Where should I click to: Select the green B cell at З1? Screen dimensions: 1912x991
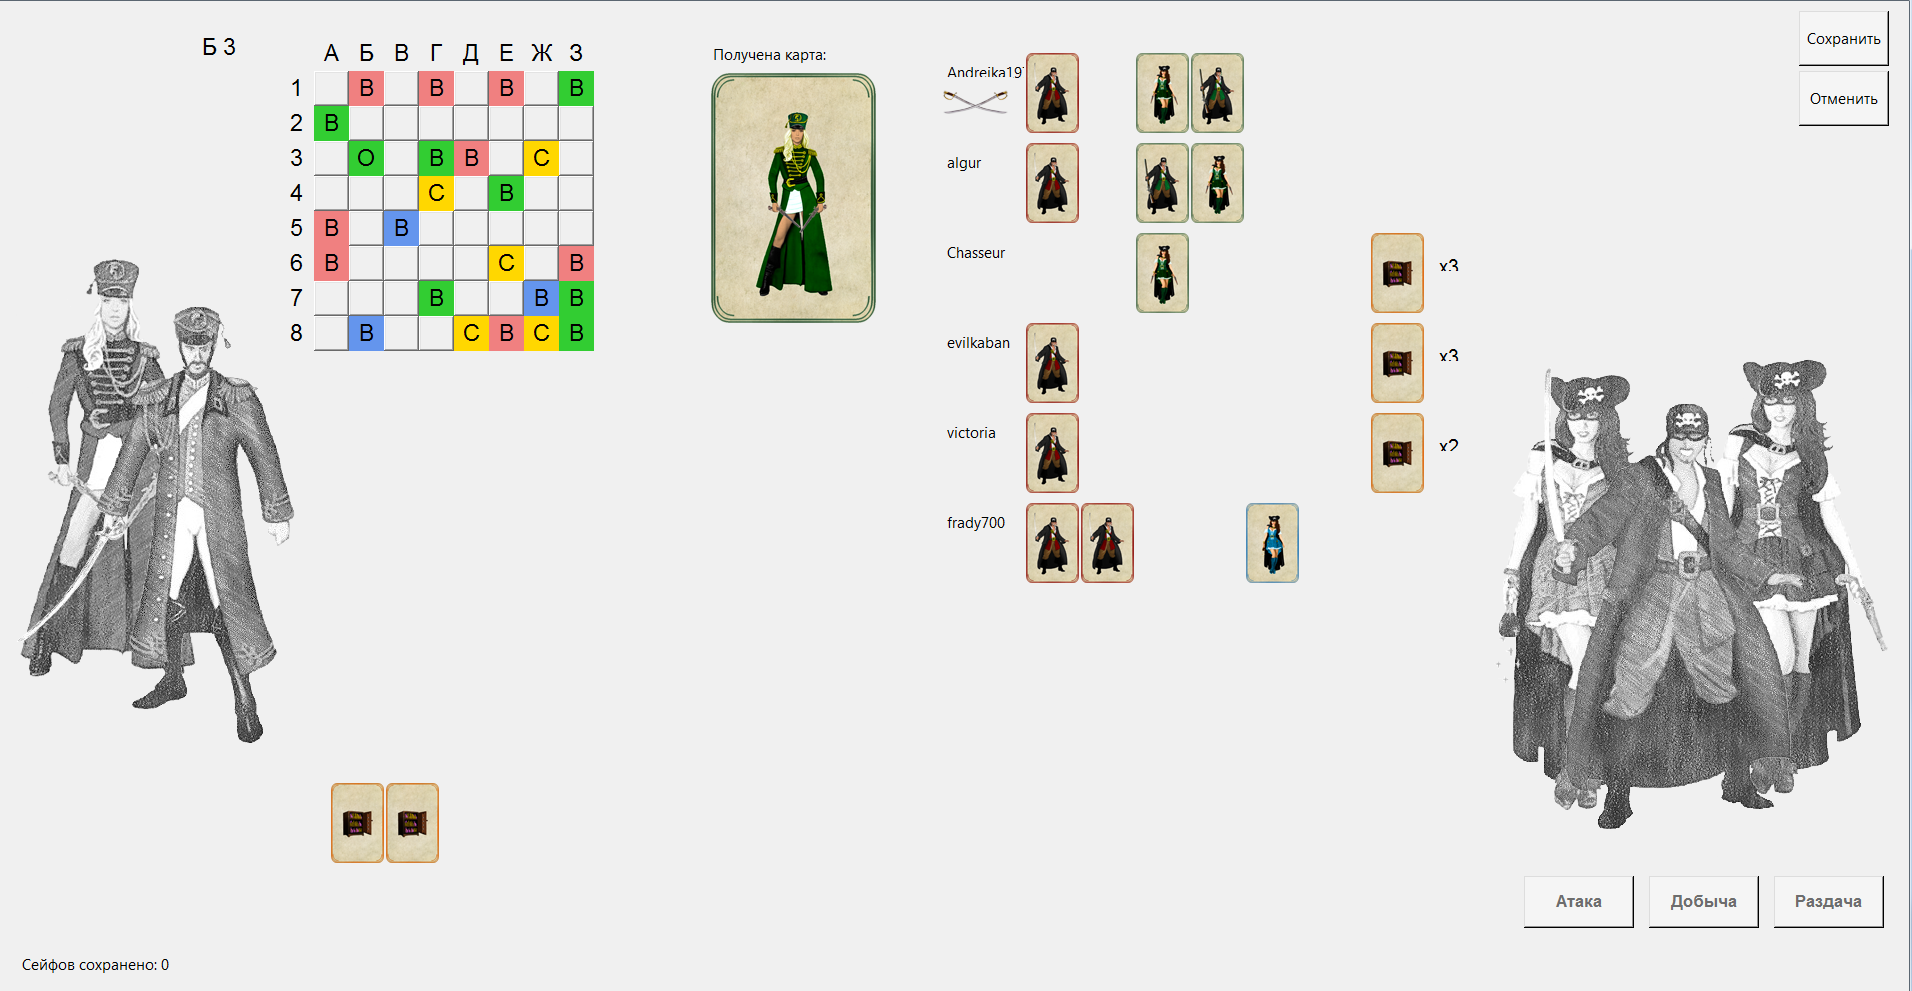(x=576, y=88)
